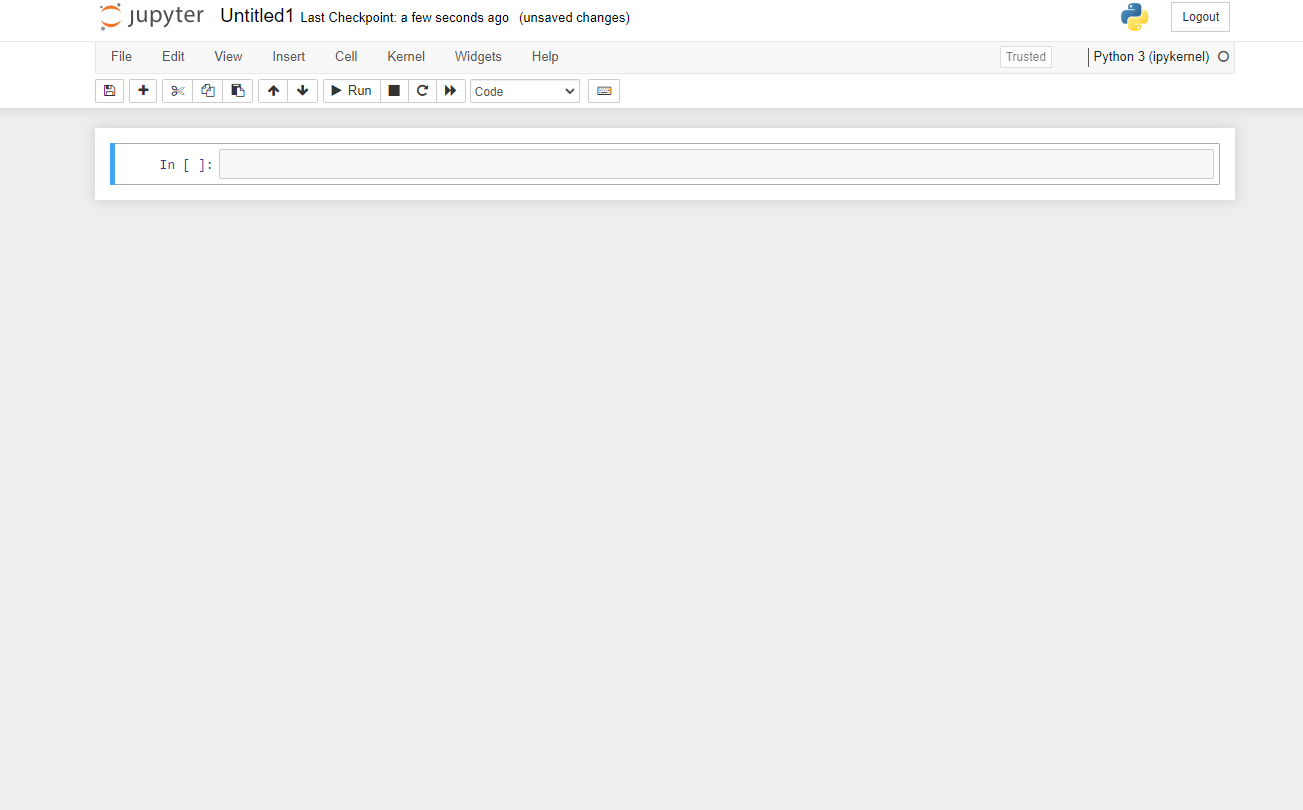1303x810 pixels.
Task: Paste a cell using the paste icon
Action: click(x=237, y=90)
